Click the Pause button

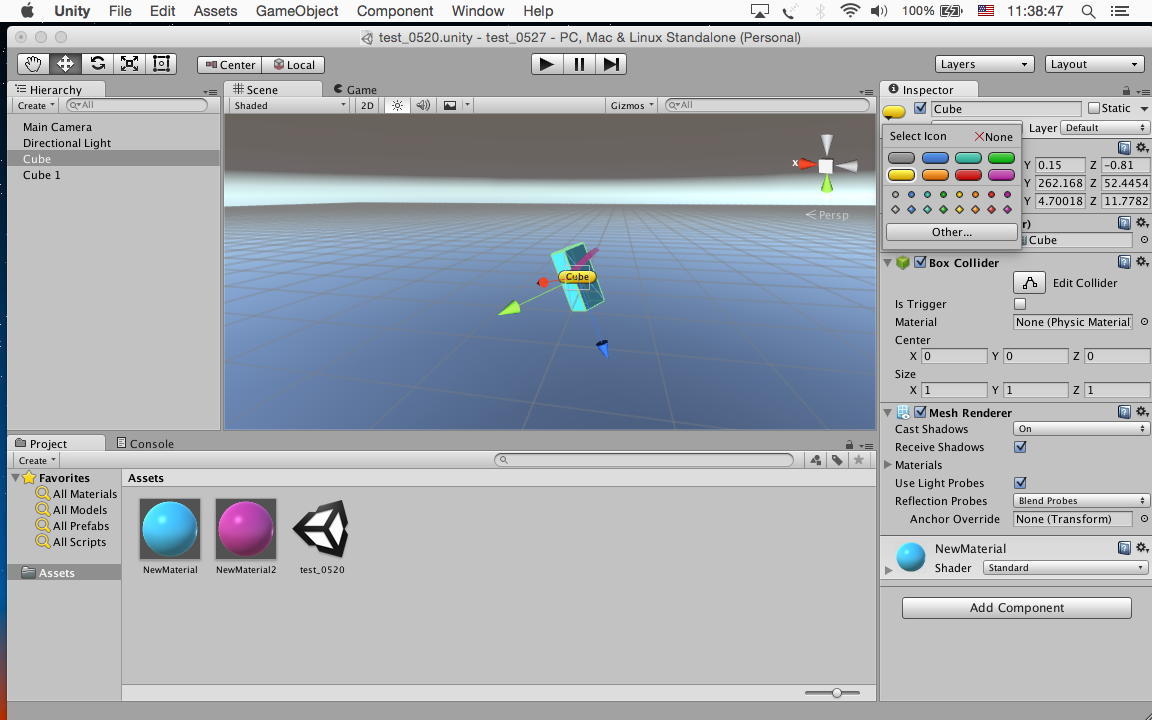[579, 64]
